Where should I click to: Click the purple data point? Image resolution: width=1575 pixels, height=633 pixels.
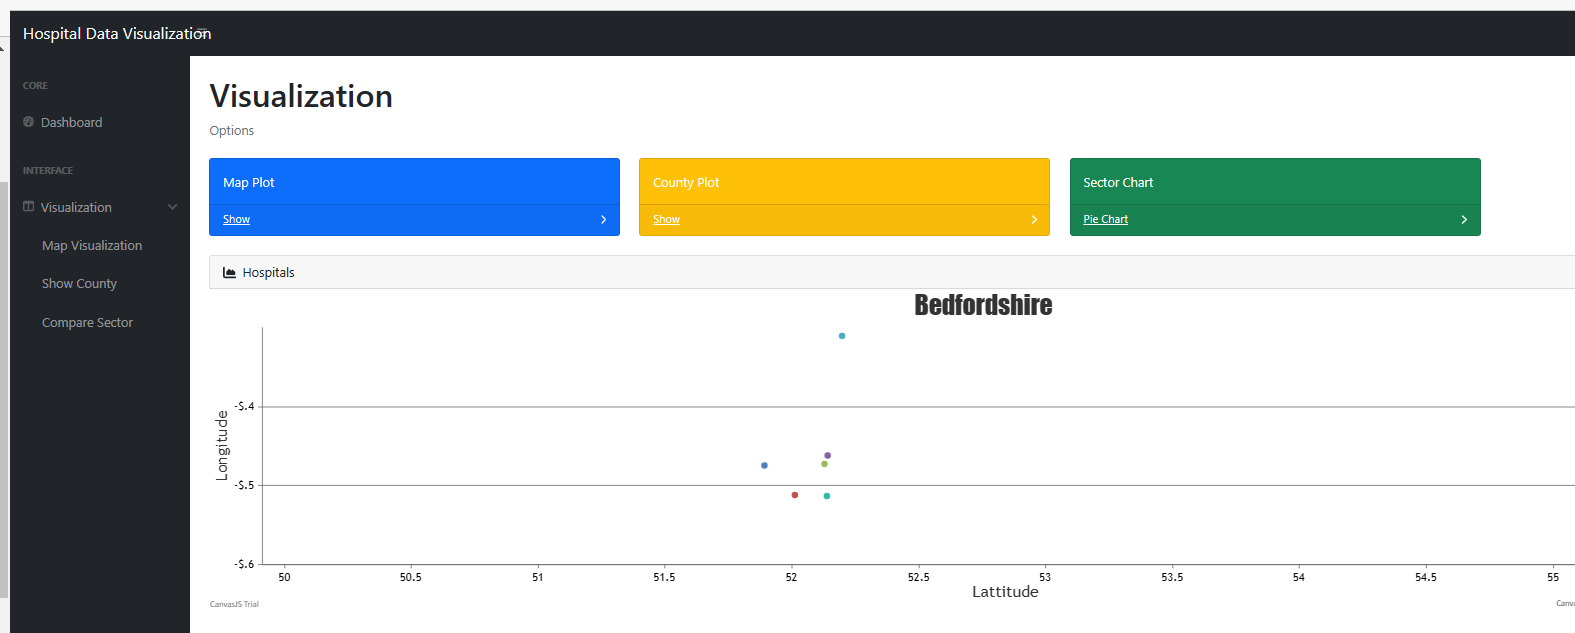pyautogui.click(x=827, y=456)
